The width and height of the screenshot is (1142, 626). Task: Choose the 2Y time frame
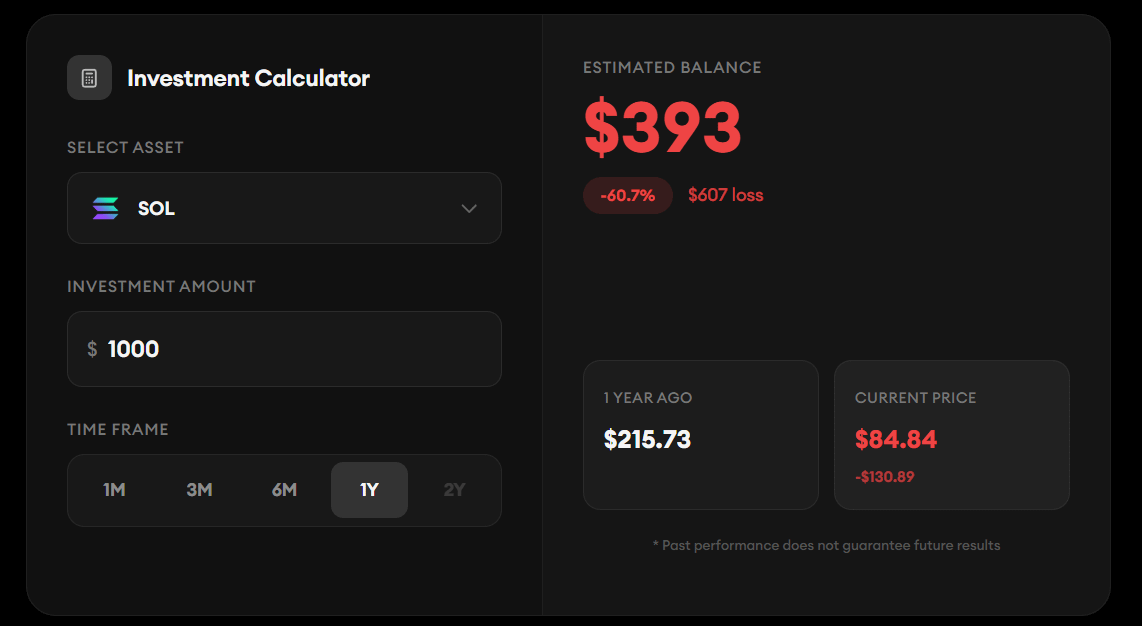click(454, 490)
